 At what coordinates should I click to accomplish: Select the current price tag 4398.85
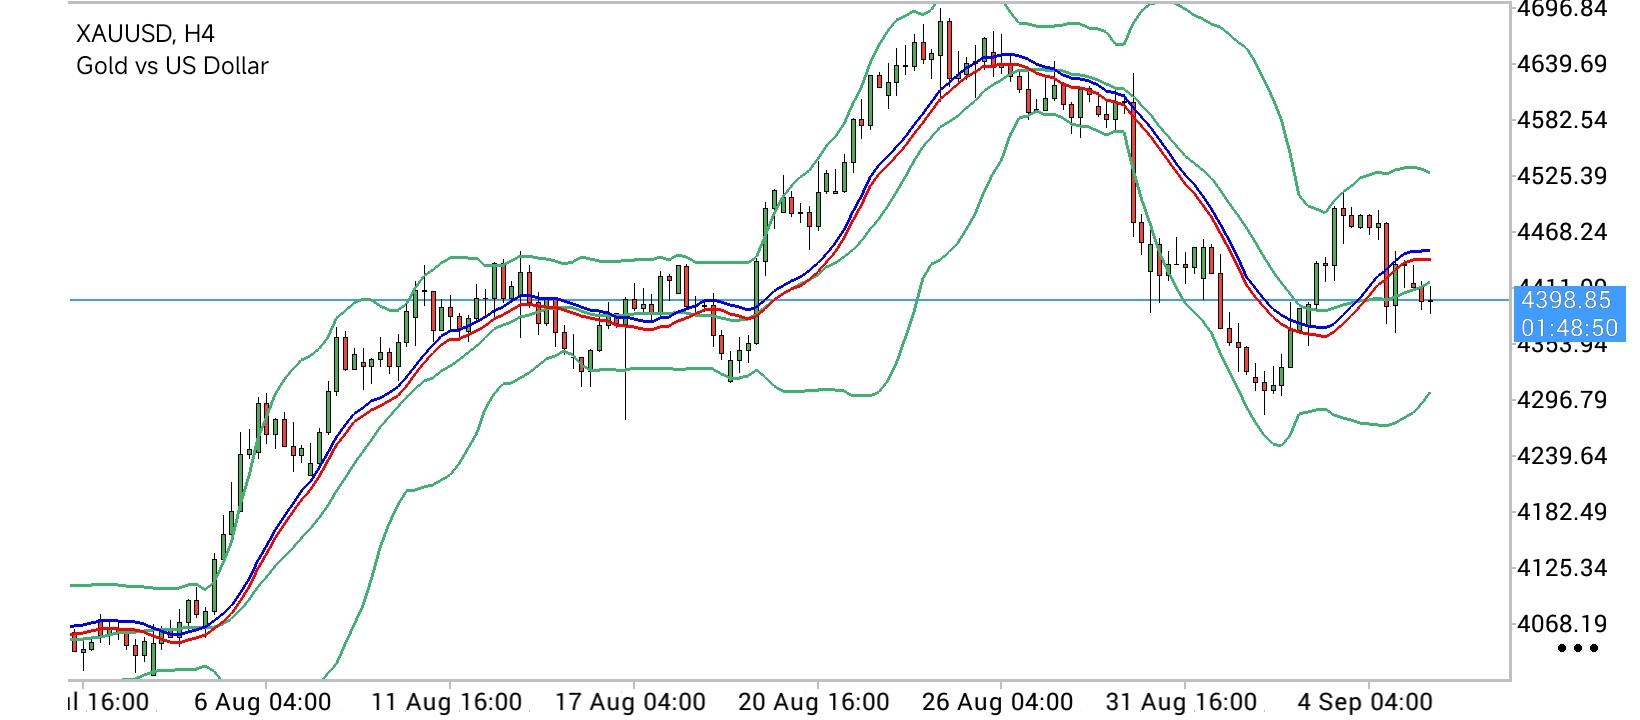[x=1564, y=300]
